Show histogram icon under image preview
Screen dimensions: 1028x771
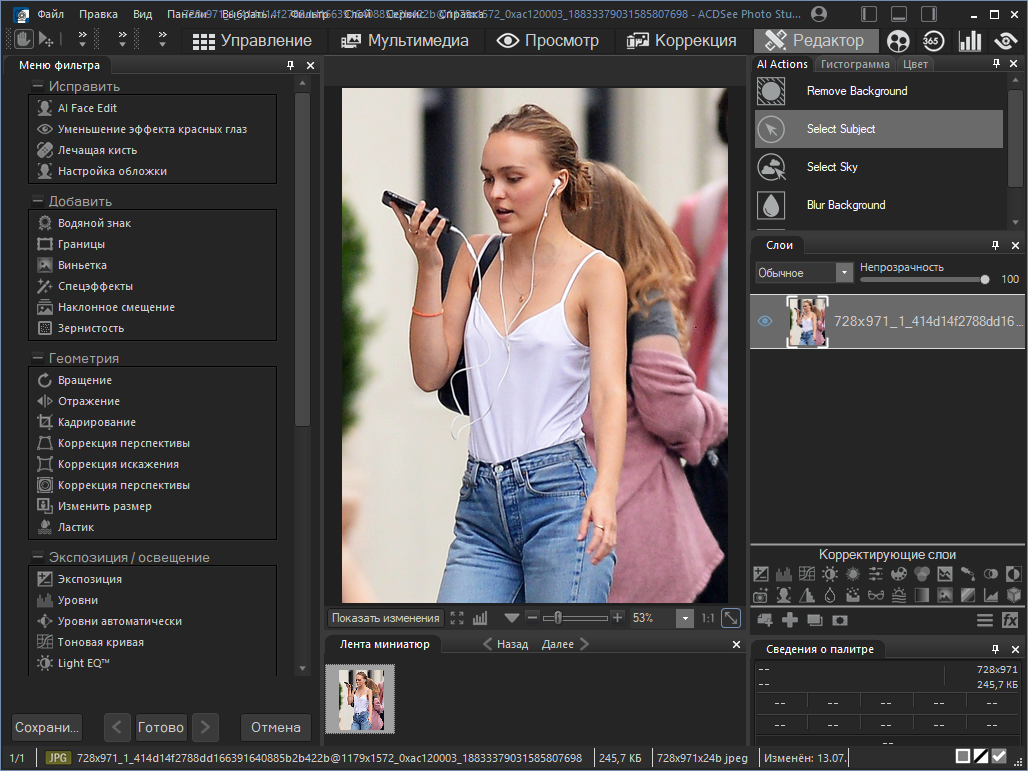click(x=480, y=618)
